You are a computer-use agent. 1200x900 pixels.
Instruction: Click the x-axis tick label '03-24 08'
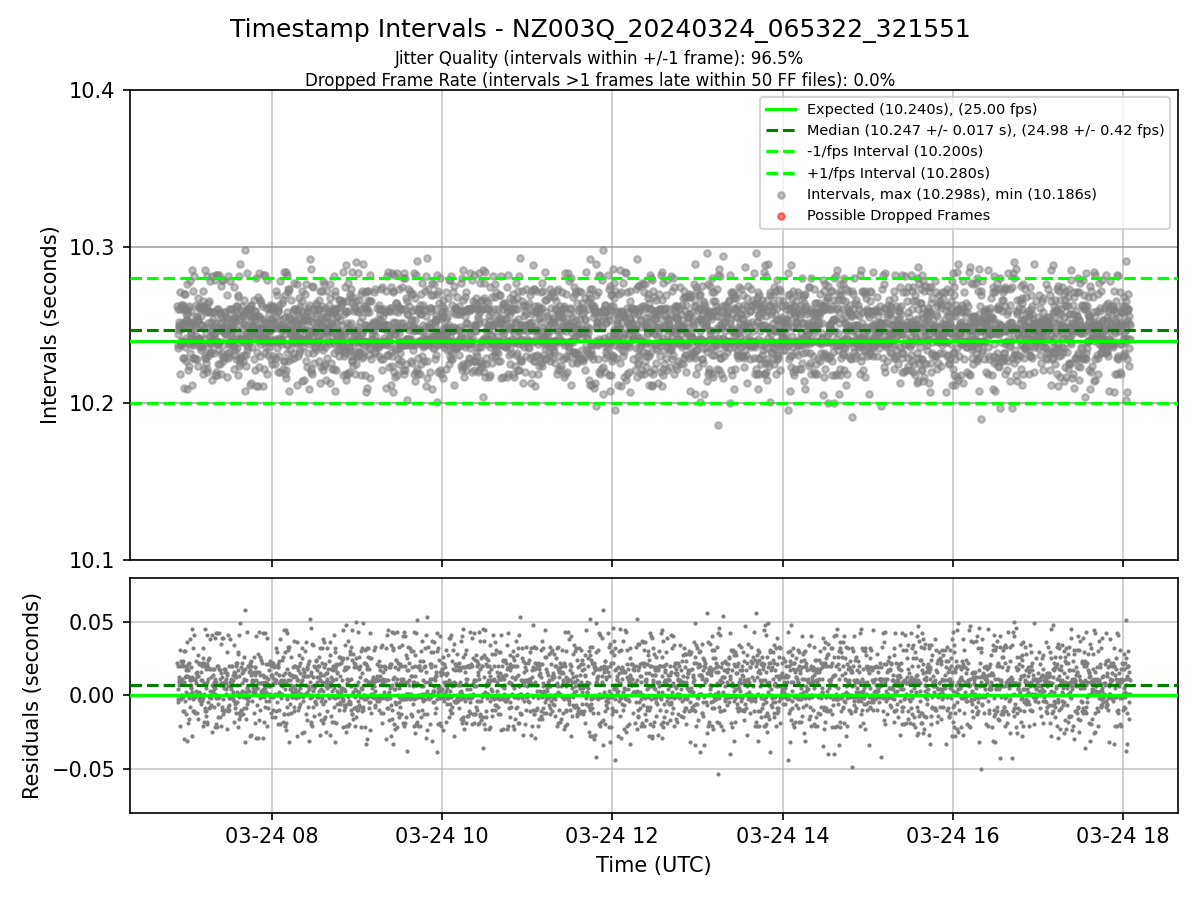(271, 835)
